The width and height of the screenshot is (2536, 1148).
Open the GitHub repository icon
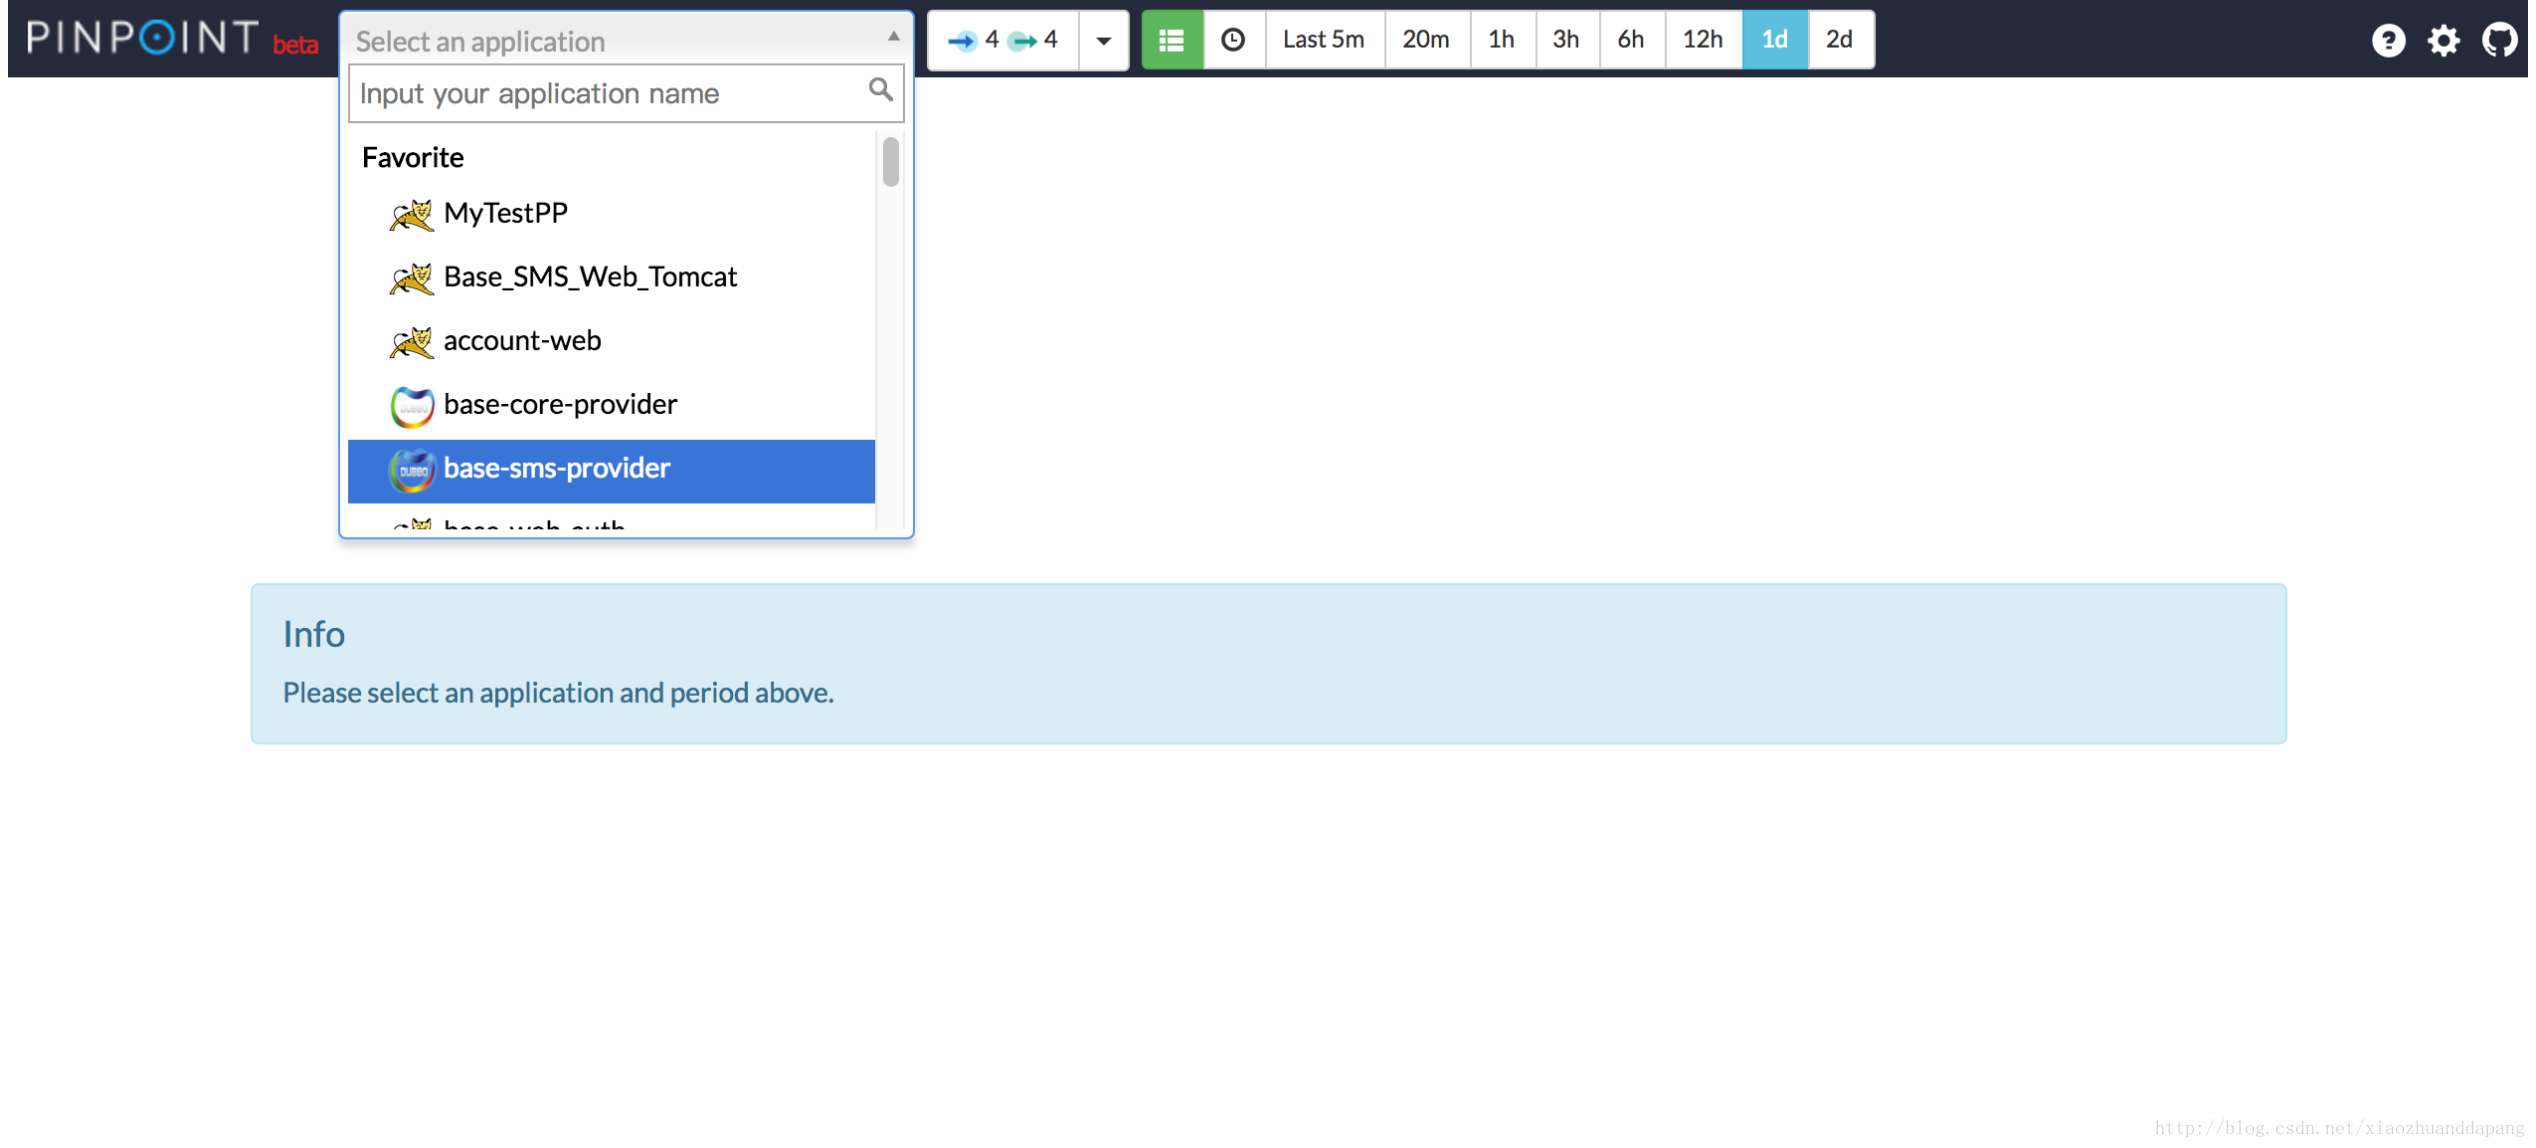point(2499,40)
